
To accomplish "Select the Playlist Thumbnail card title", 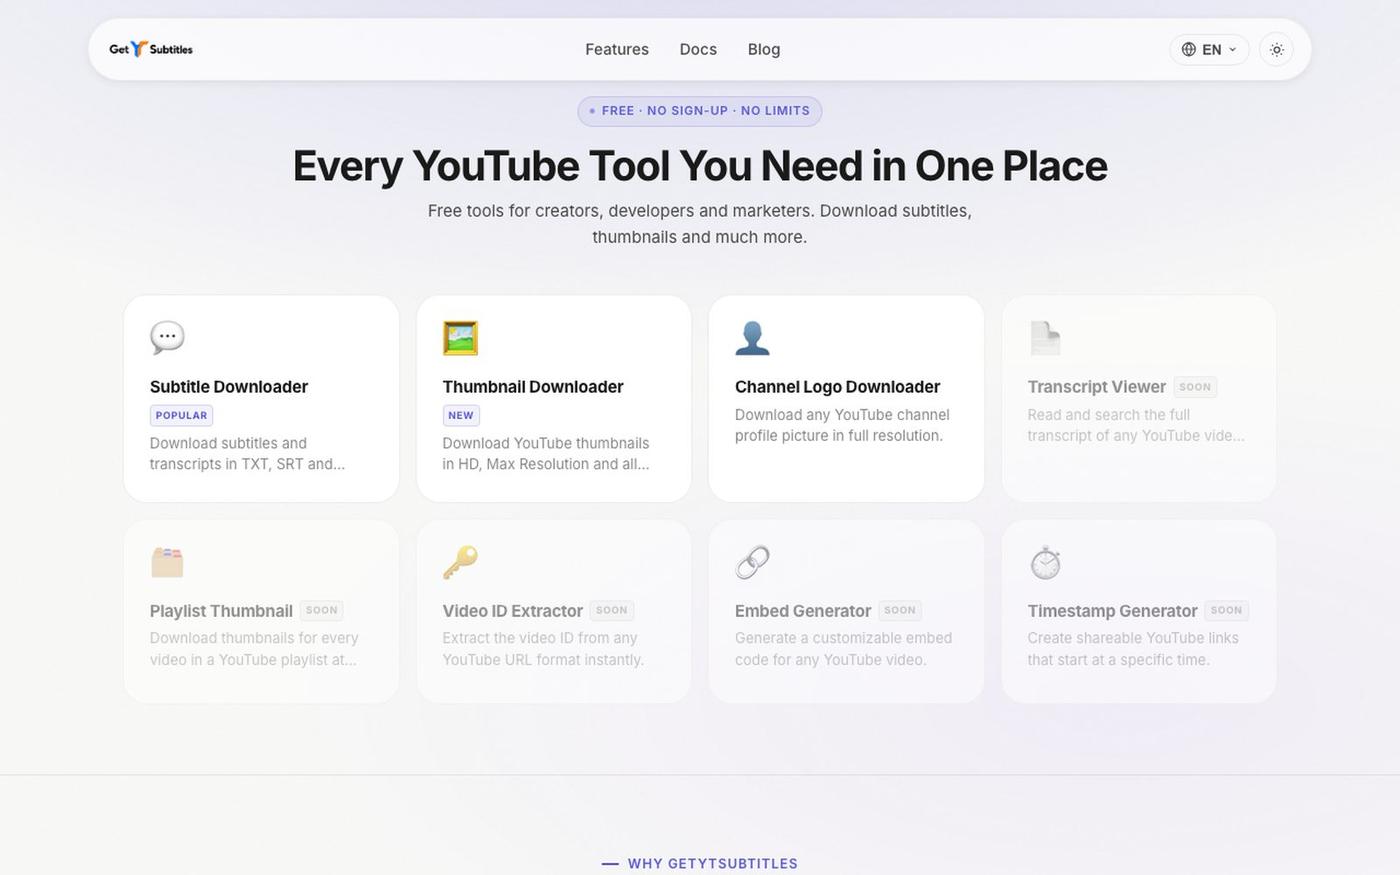I will 221,611.
